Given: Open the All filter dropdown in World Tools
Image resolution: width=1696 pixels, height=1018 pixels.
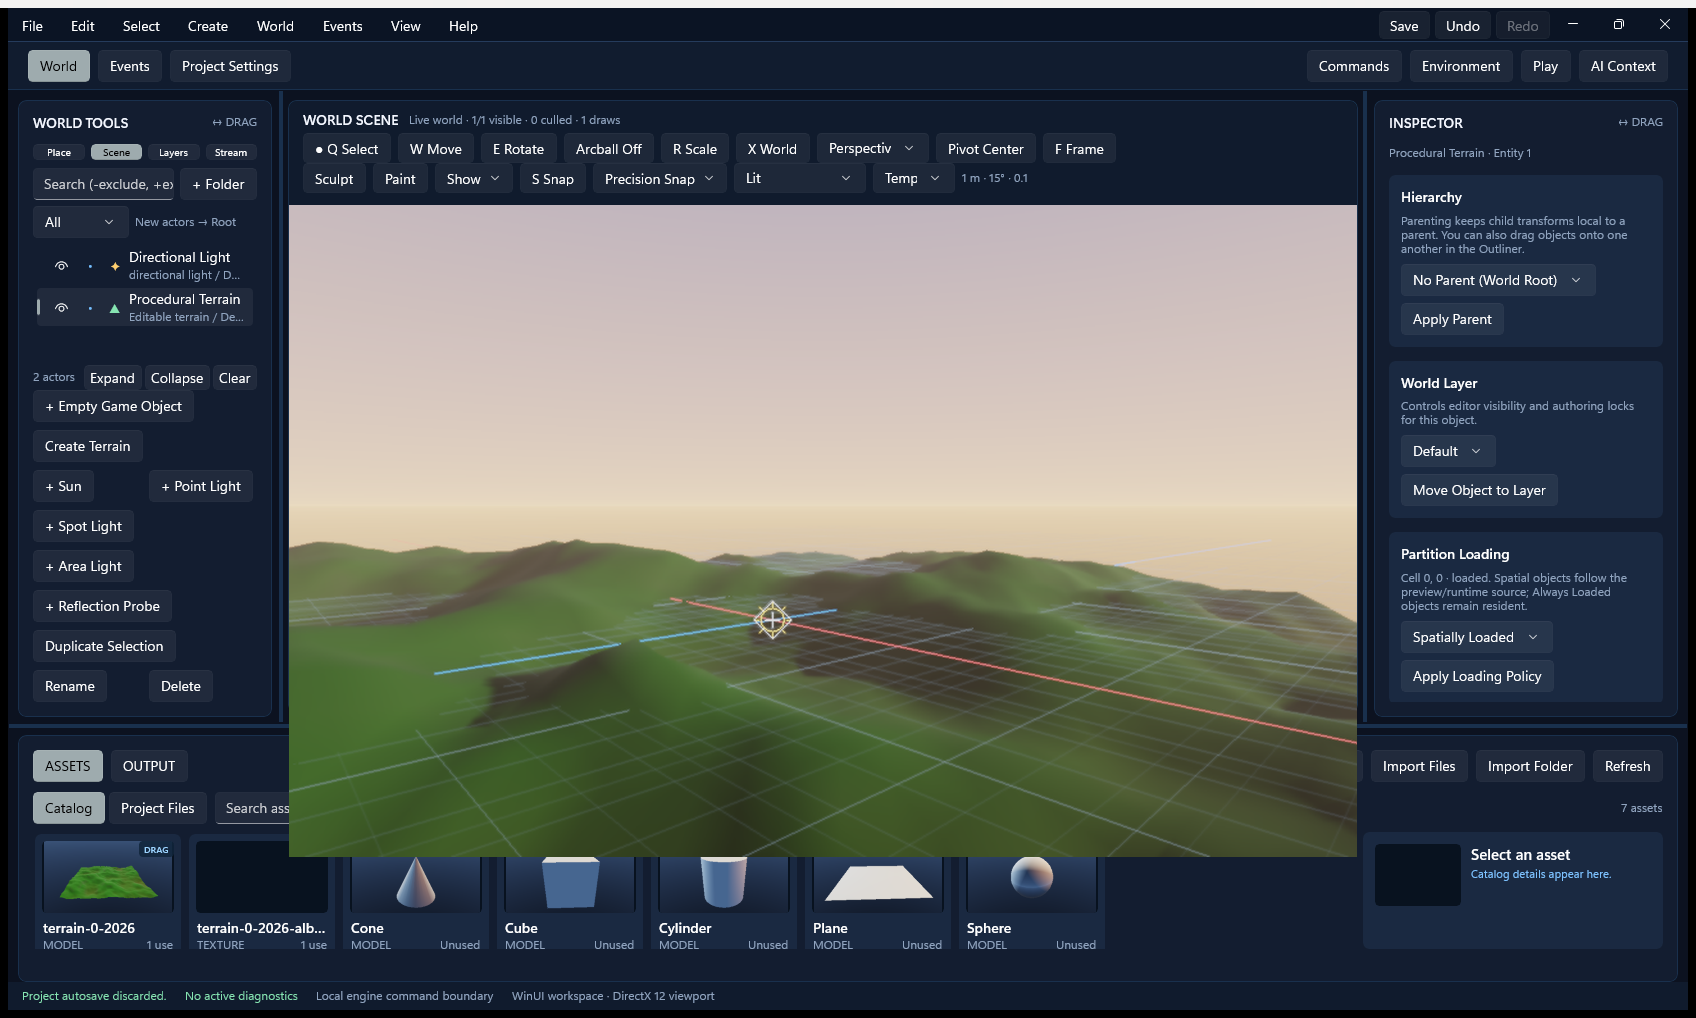Looking at the screenshot, I should point(80,222).
